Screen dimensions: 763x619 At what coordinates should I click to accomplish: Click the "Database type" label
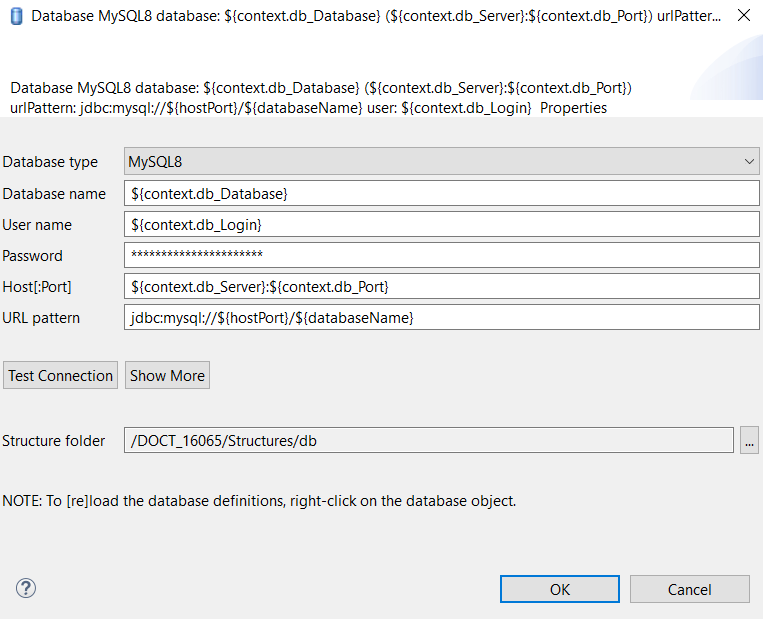(x=50, y=162)
